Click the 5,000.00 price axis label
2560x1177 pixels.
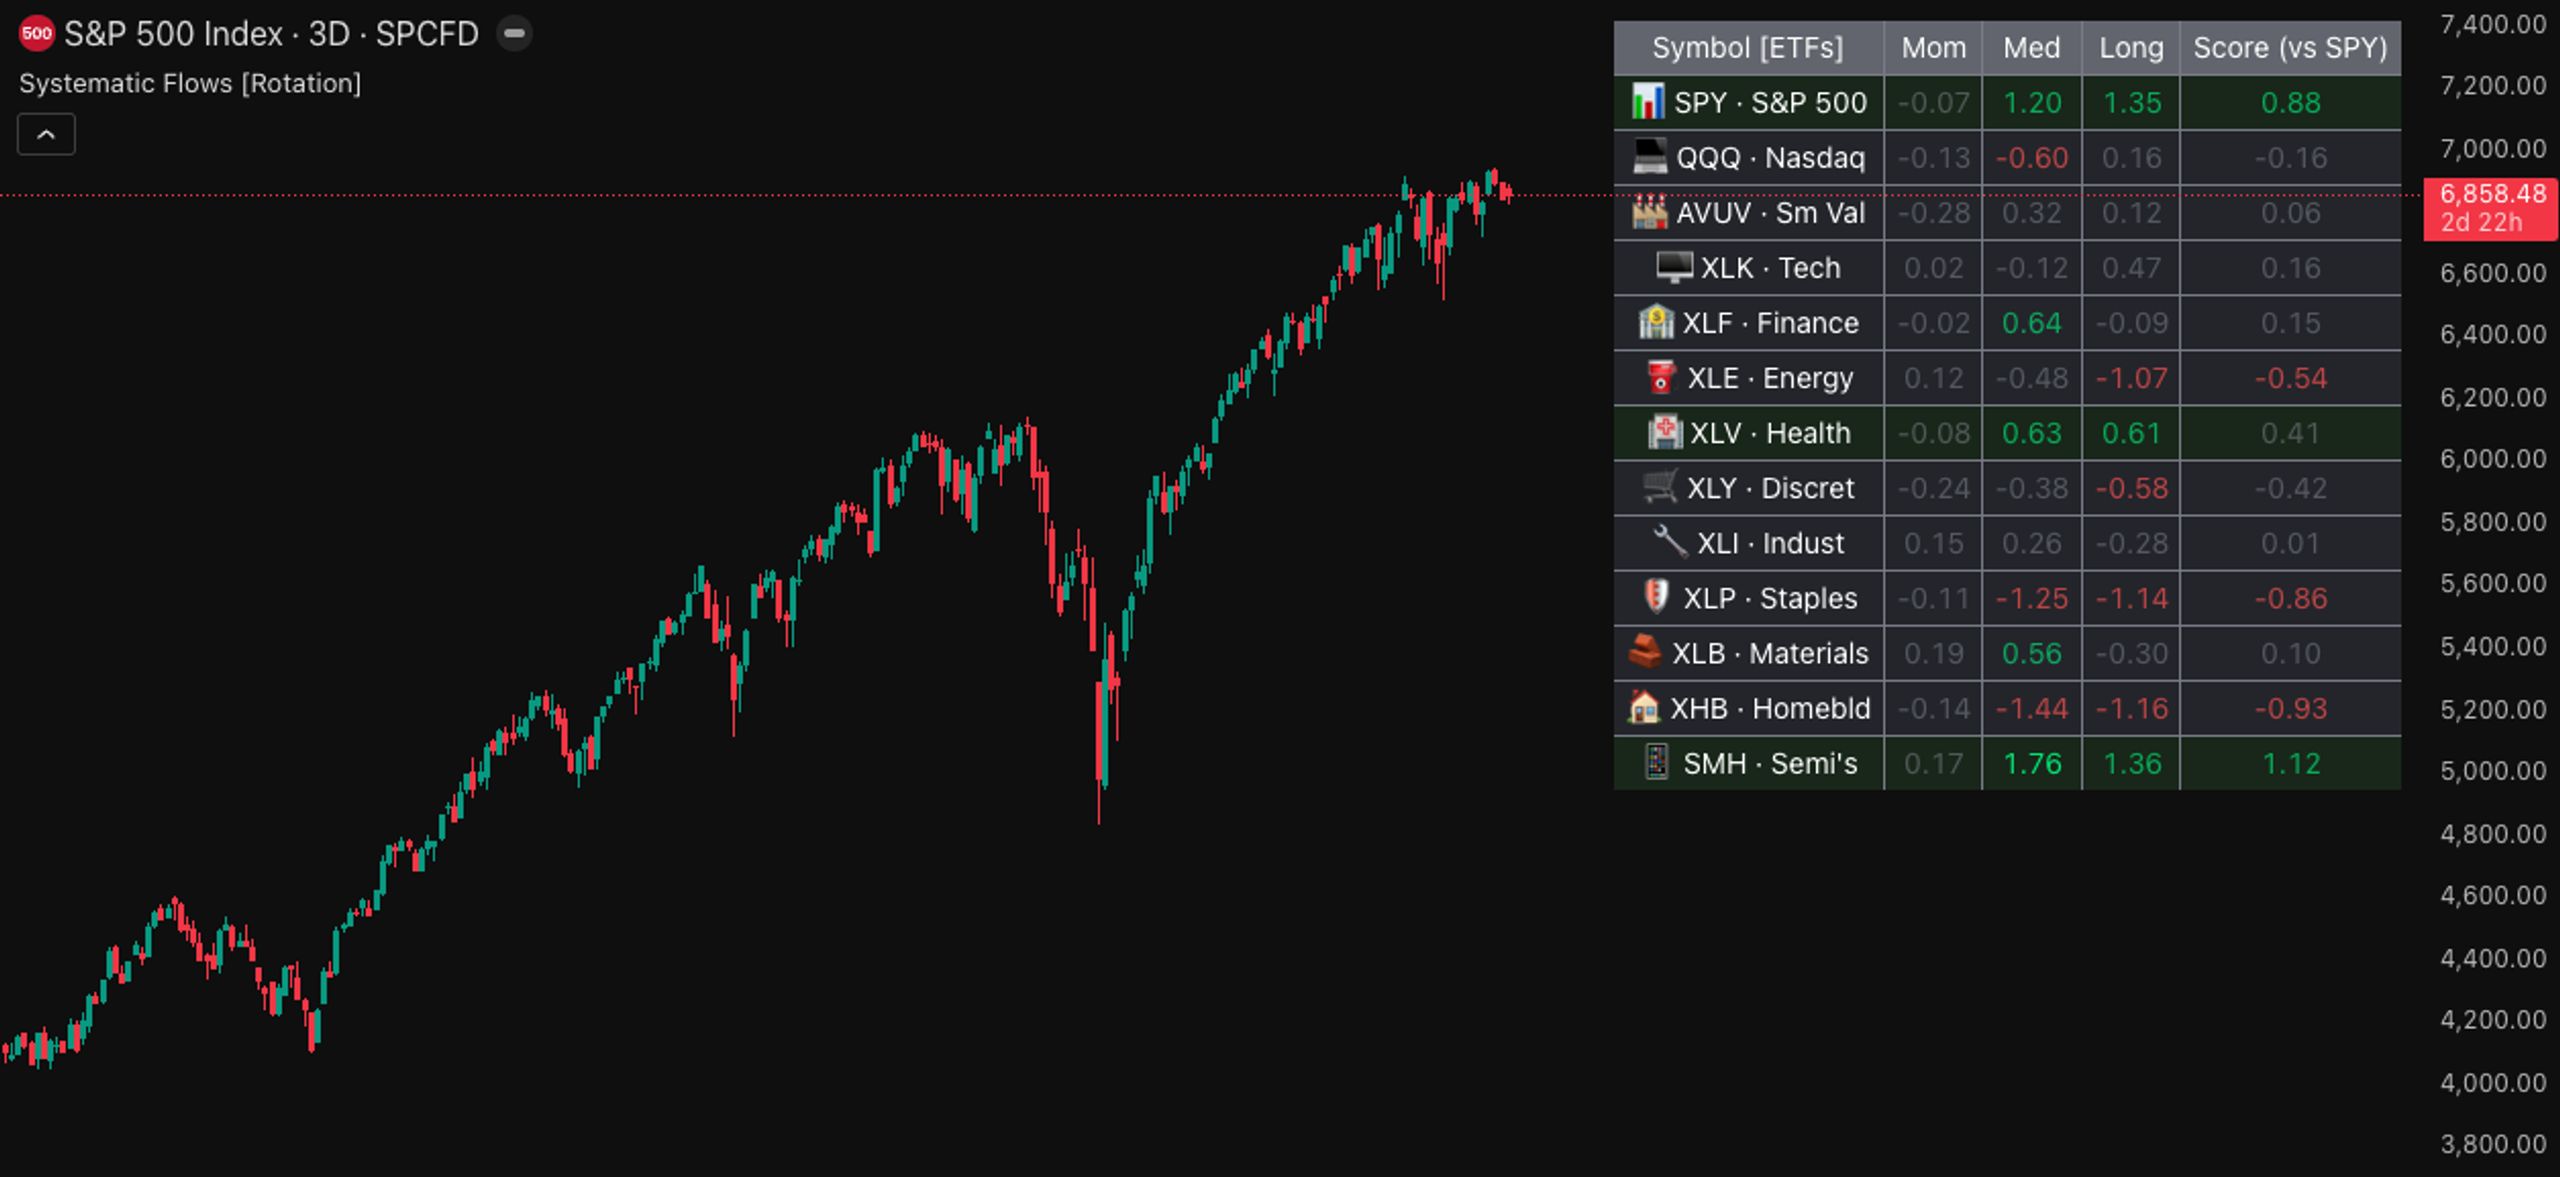[2493, 771]
